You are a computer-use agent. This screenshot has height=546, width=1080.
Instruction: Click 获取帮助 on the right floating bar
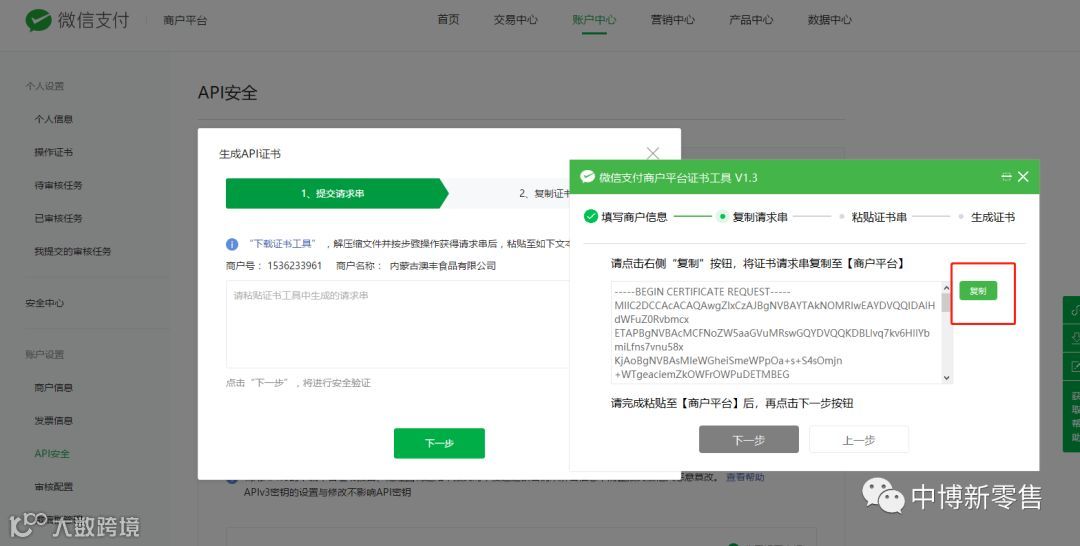1075,417
